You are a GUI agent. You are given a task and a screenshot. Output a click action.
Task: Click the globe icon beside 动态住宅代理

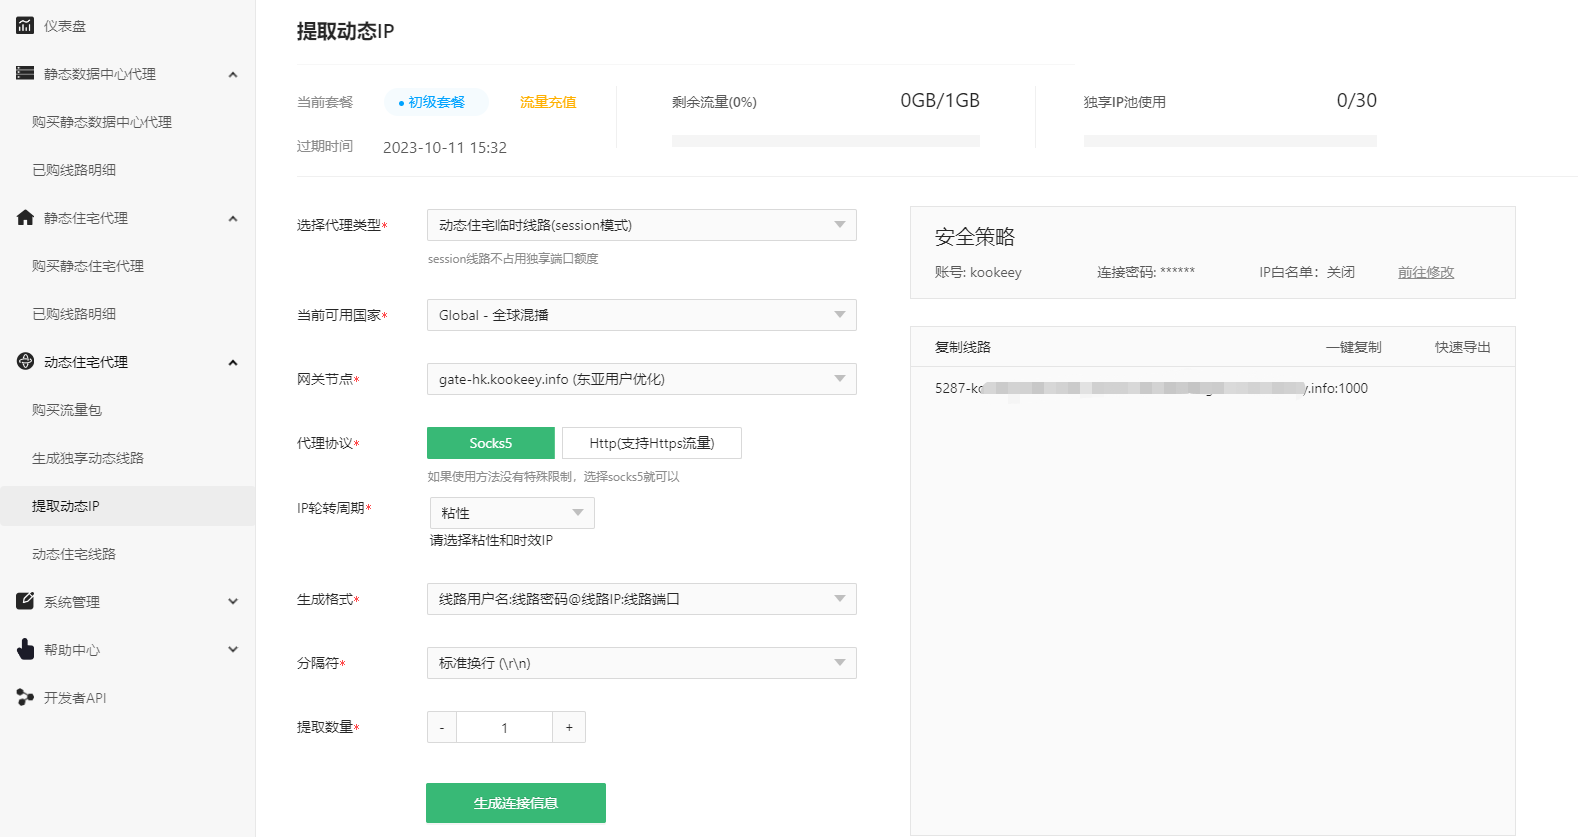click(x=25, y=361)
